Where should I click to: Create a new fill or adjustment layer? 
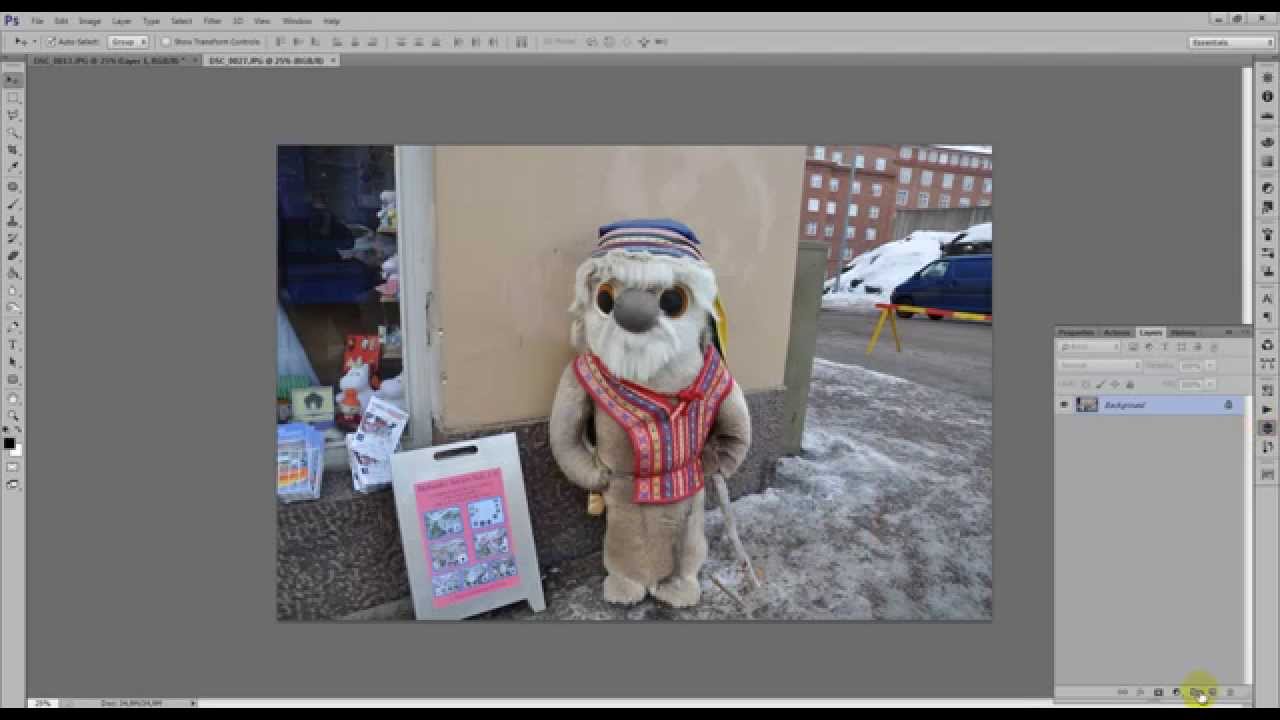pyautogui.click(x=1176, y=692)
